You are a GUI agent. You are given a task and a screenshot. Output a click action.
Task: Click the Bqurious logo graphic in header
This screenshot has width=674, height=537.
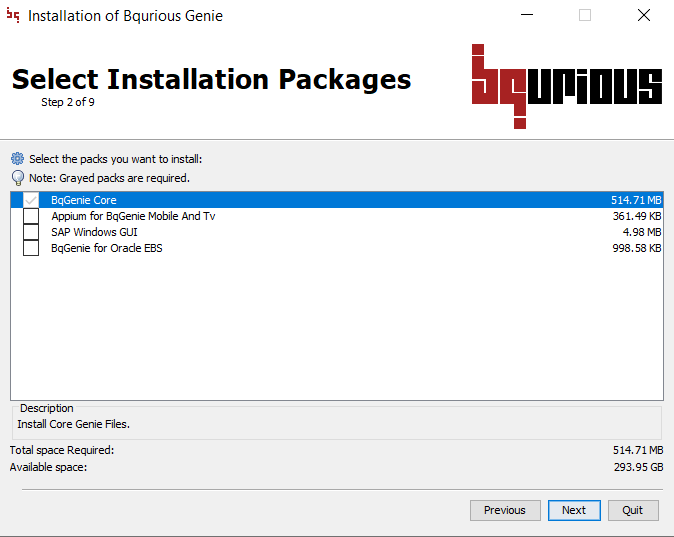tap(567, 86)
